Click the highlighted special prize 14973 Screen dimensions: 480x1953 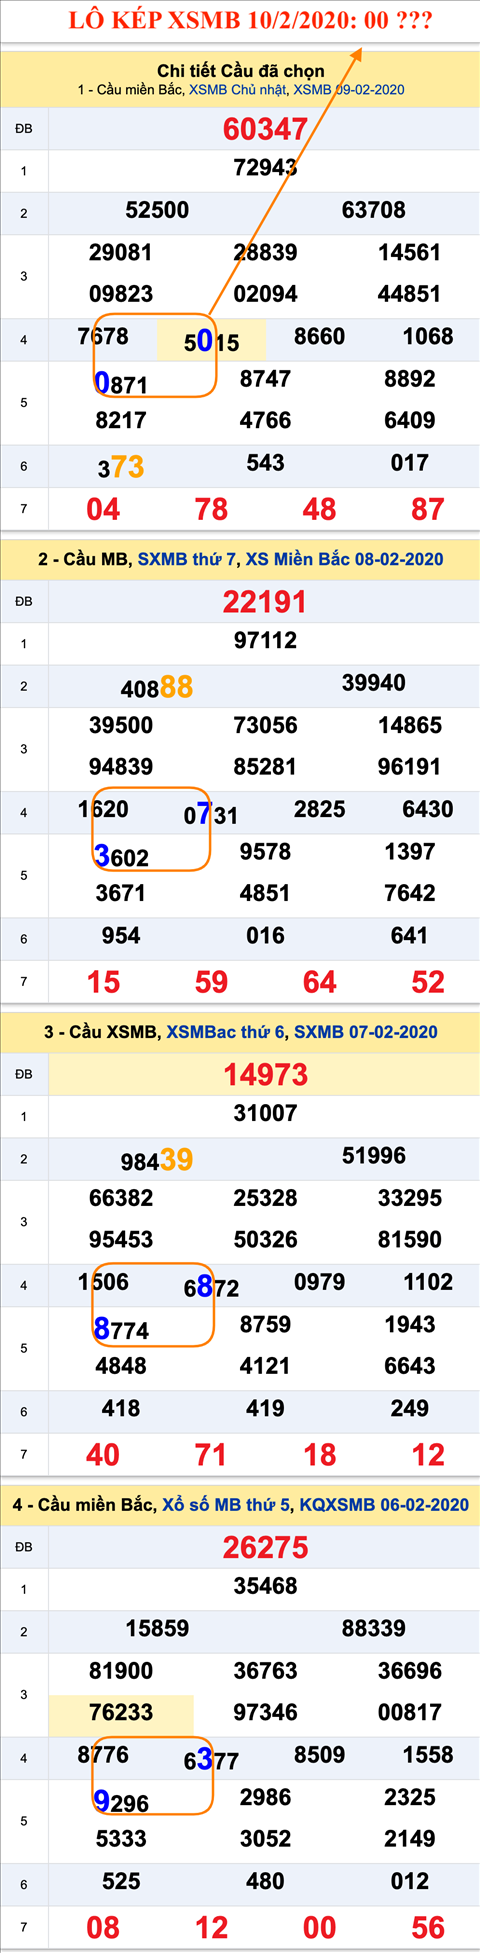(x=265, y=1075)
